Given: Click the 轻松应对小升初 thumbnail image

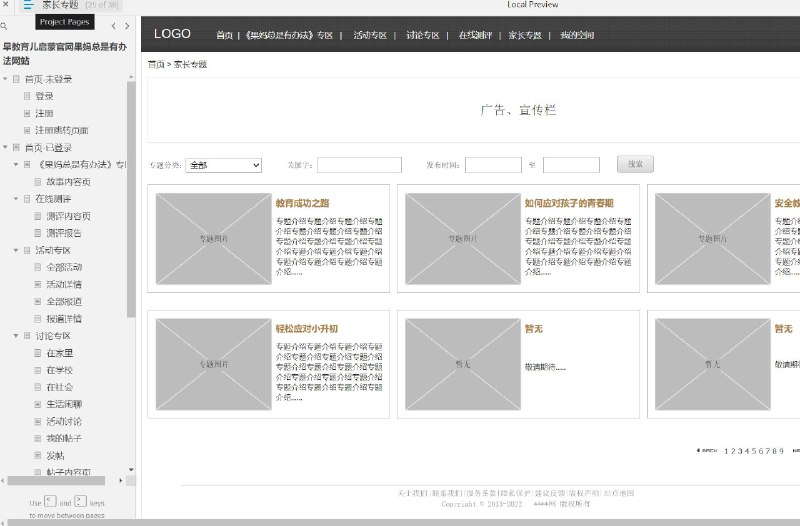Looking at the screenshot, I should point(214,364).
